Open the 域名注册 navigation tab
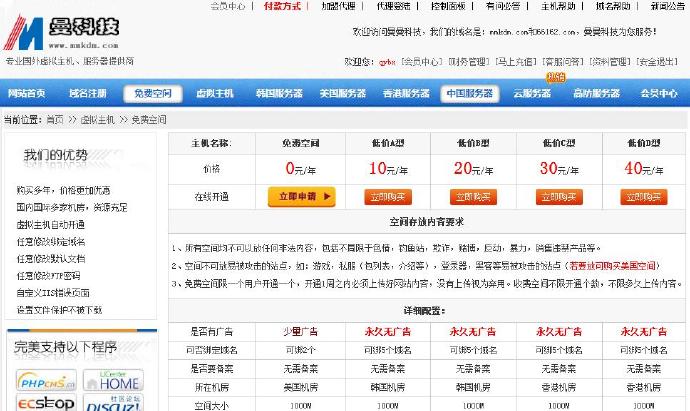690x411 pixels. [88, 94]
